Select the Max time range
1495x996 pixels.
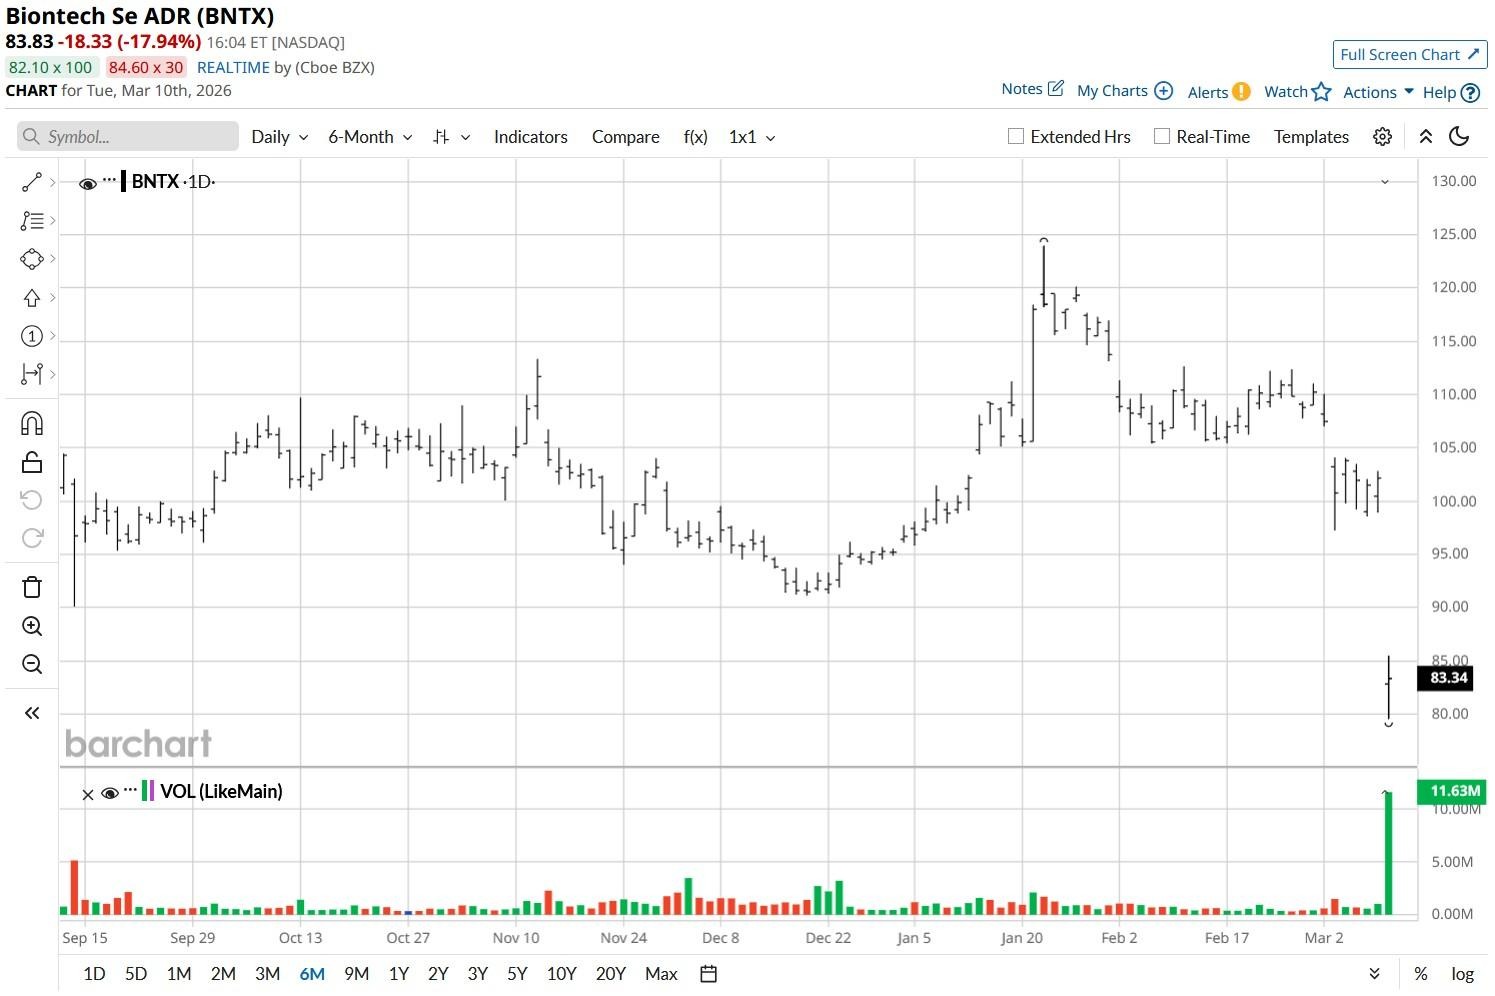click(x=661, y=974)
